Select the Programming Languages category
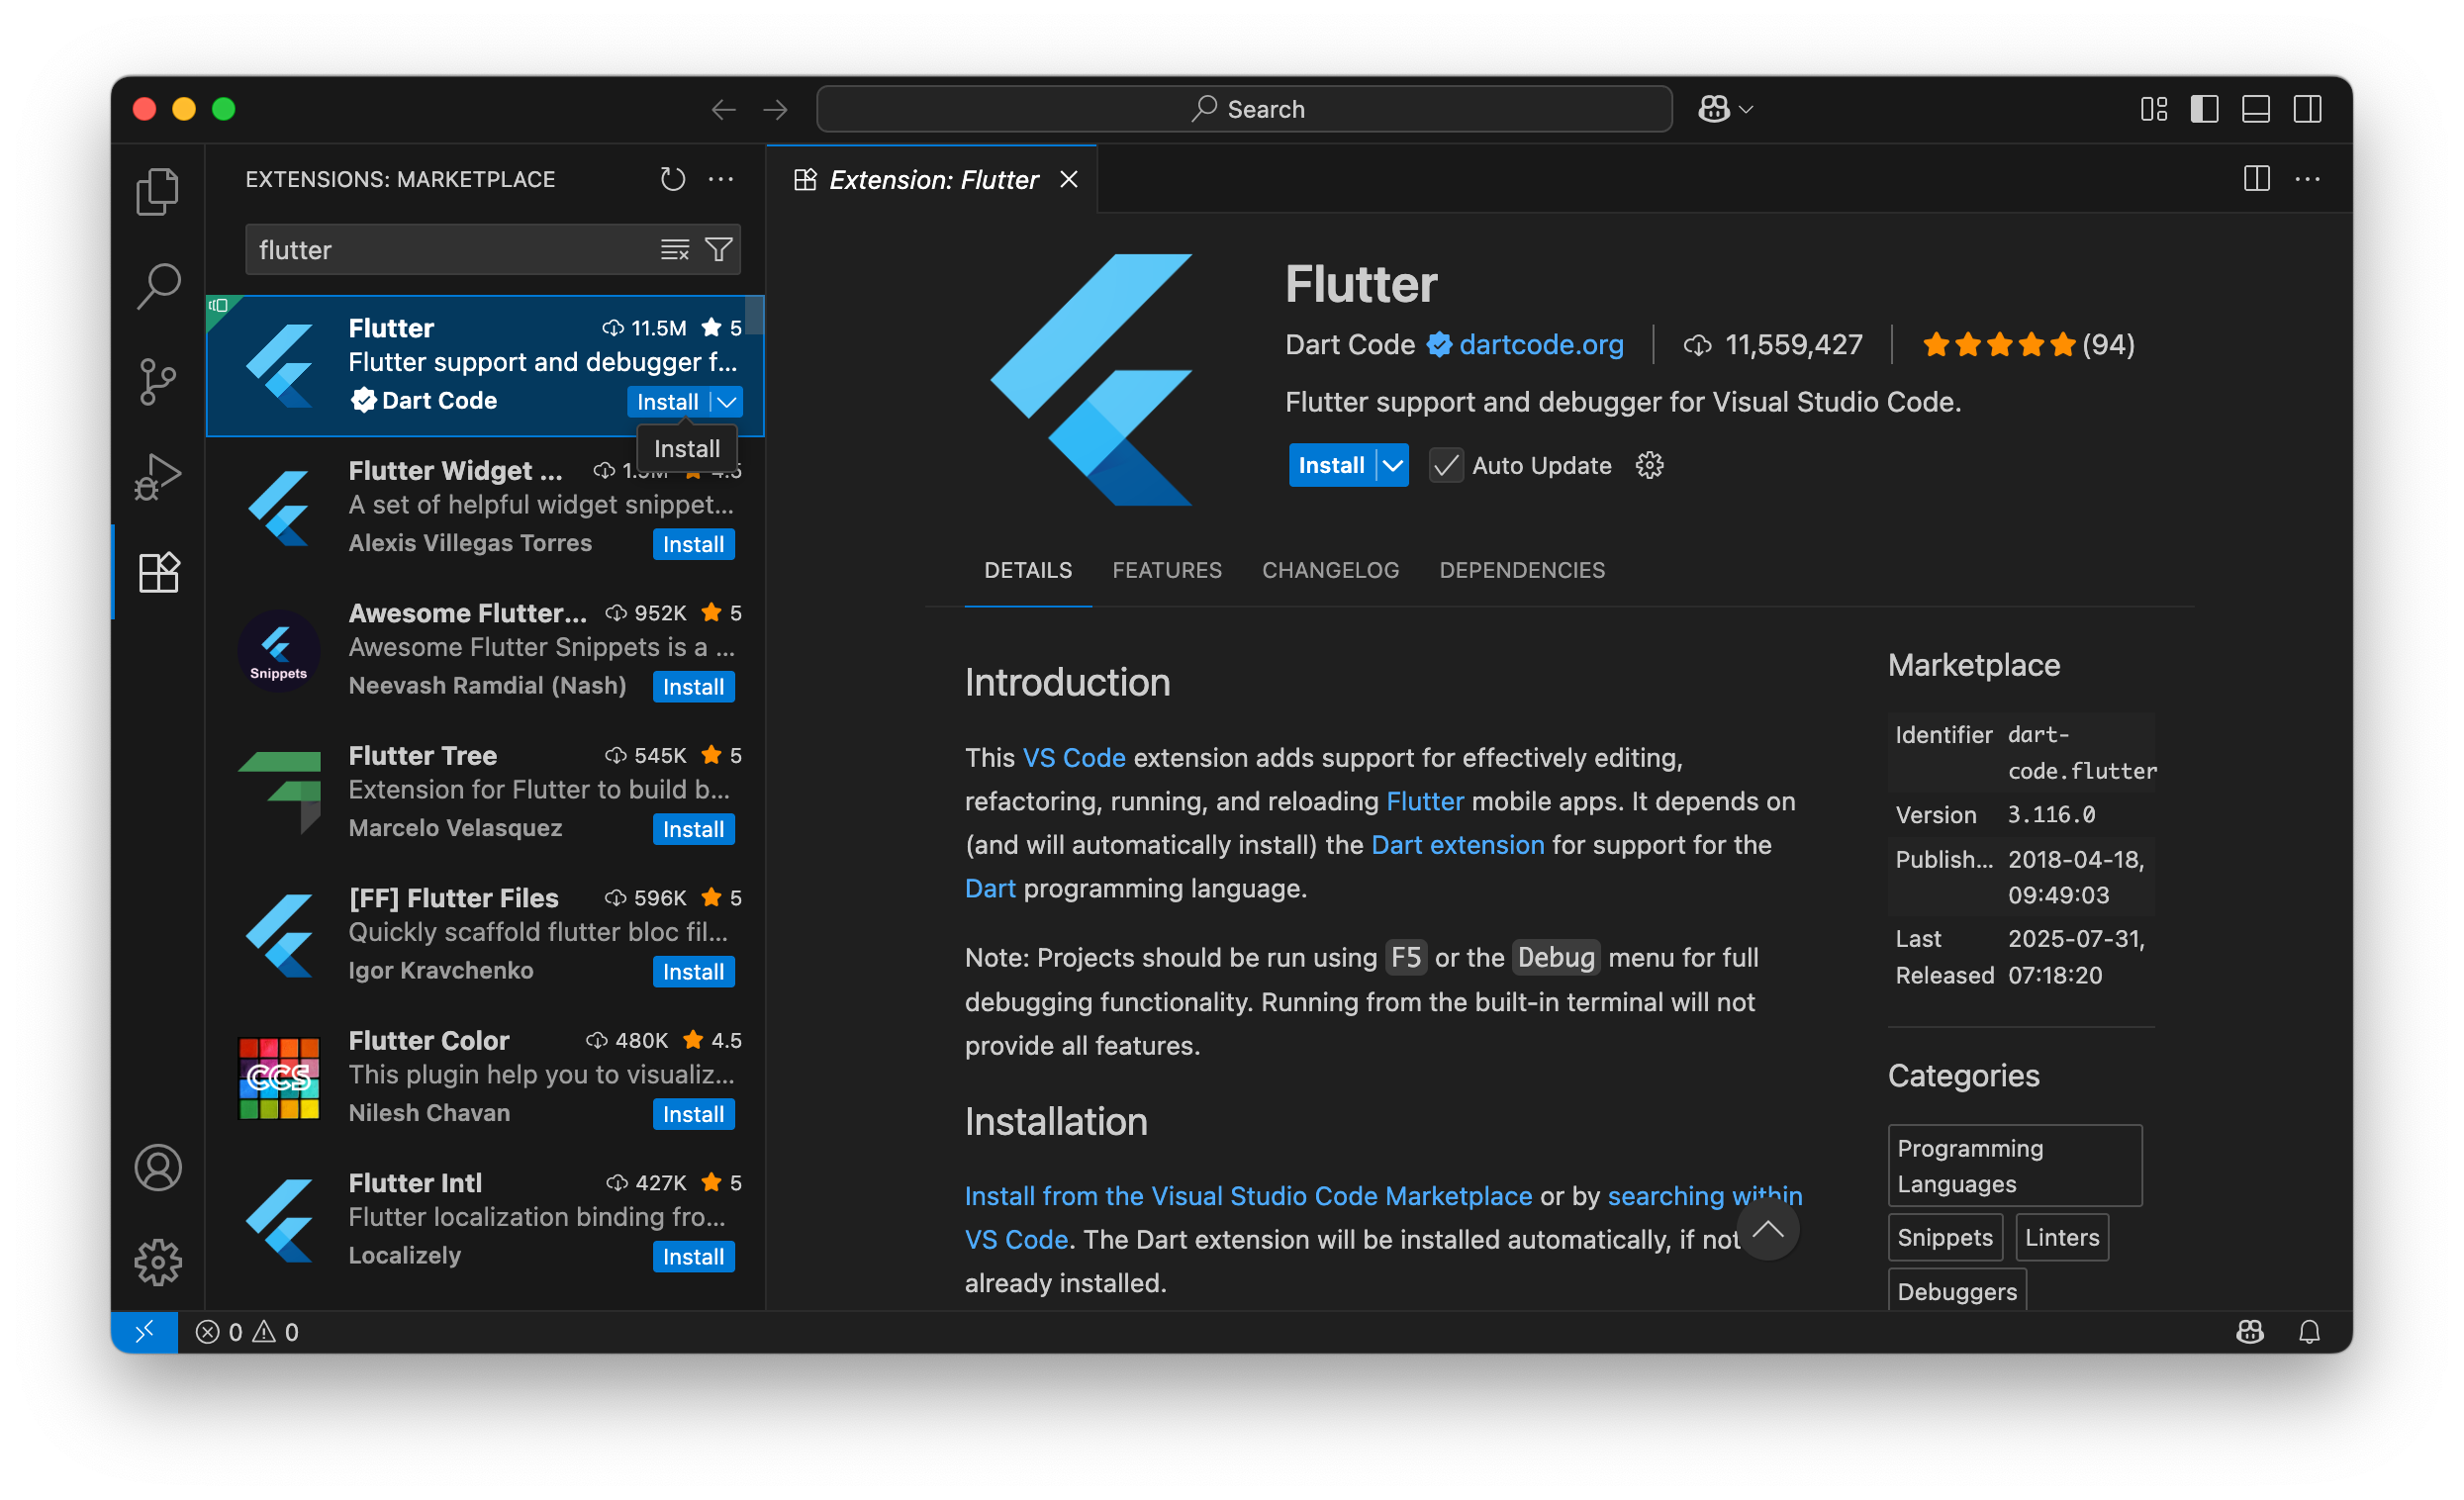The image size is (2464, 1500). 2014,1166
